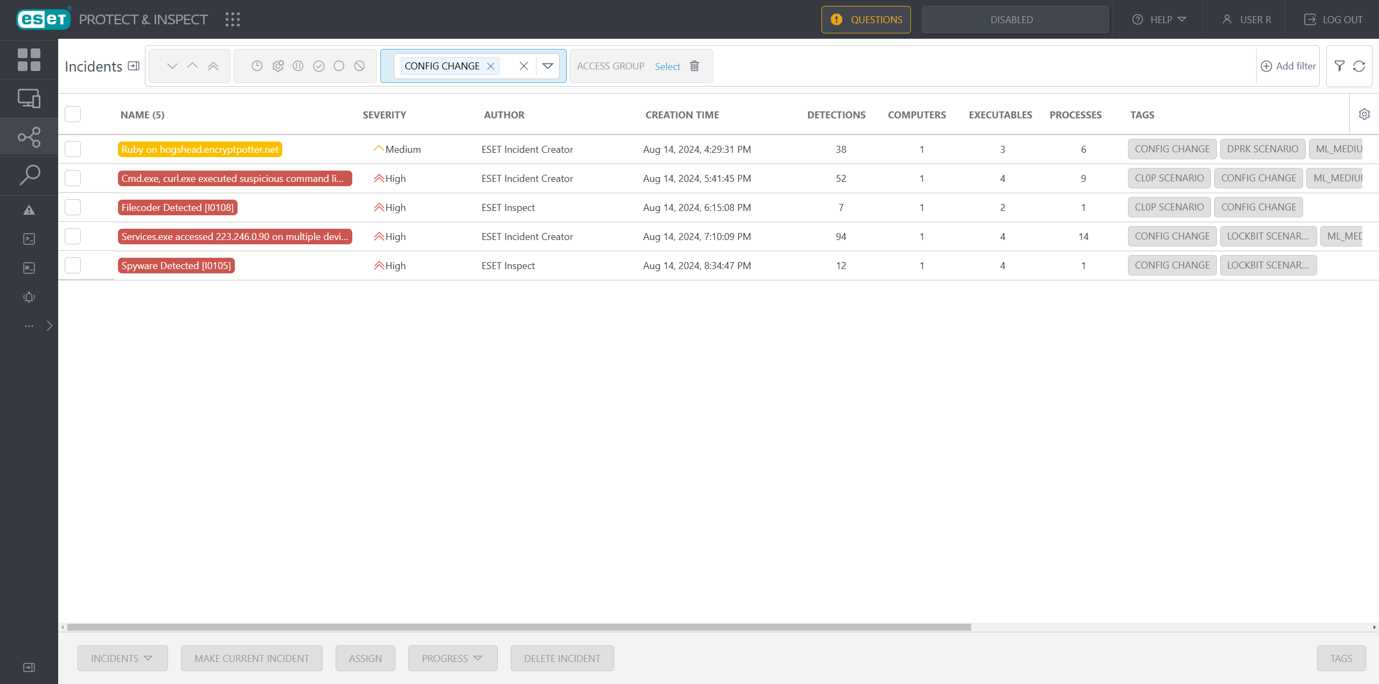Open the filter presets funnel icon
1379x684 pixels.
1339,66
